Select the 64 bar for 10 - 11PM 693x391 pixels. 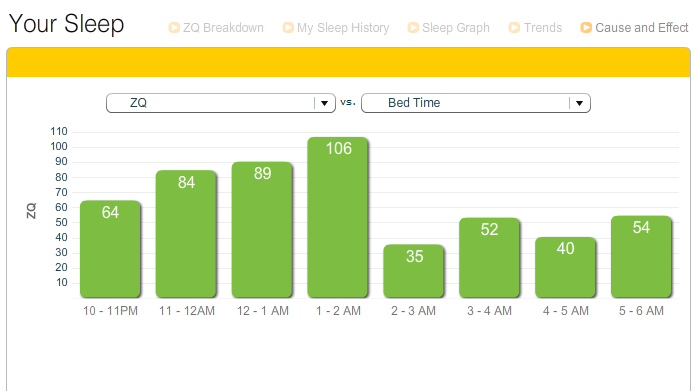(110, 249)
